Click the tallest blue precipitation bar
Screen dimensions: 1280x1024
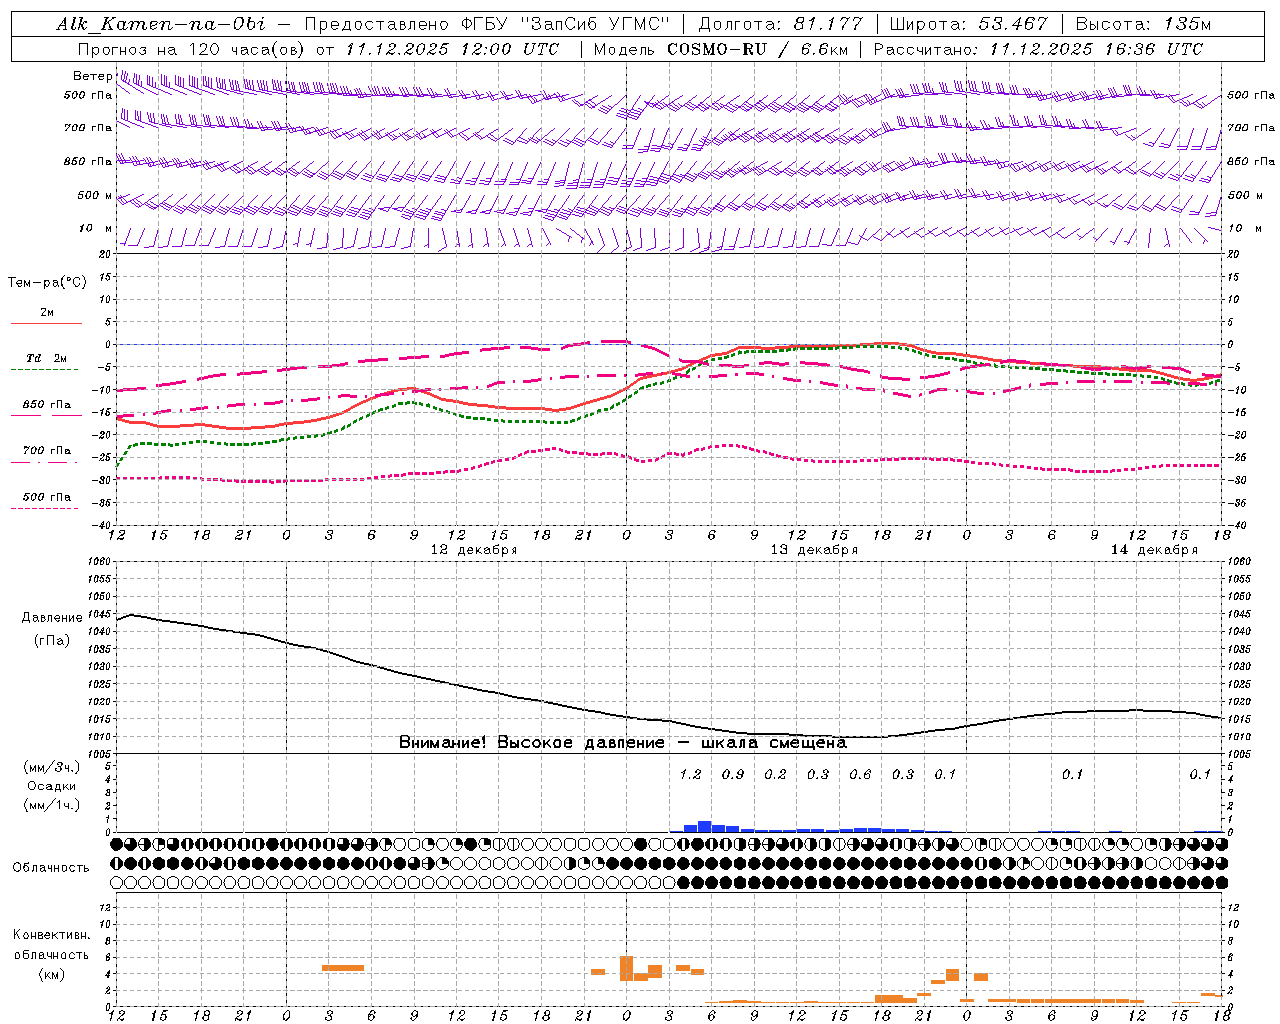pyautogui.click(x=705, y=826)
